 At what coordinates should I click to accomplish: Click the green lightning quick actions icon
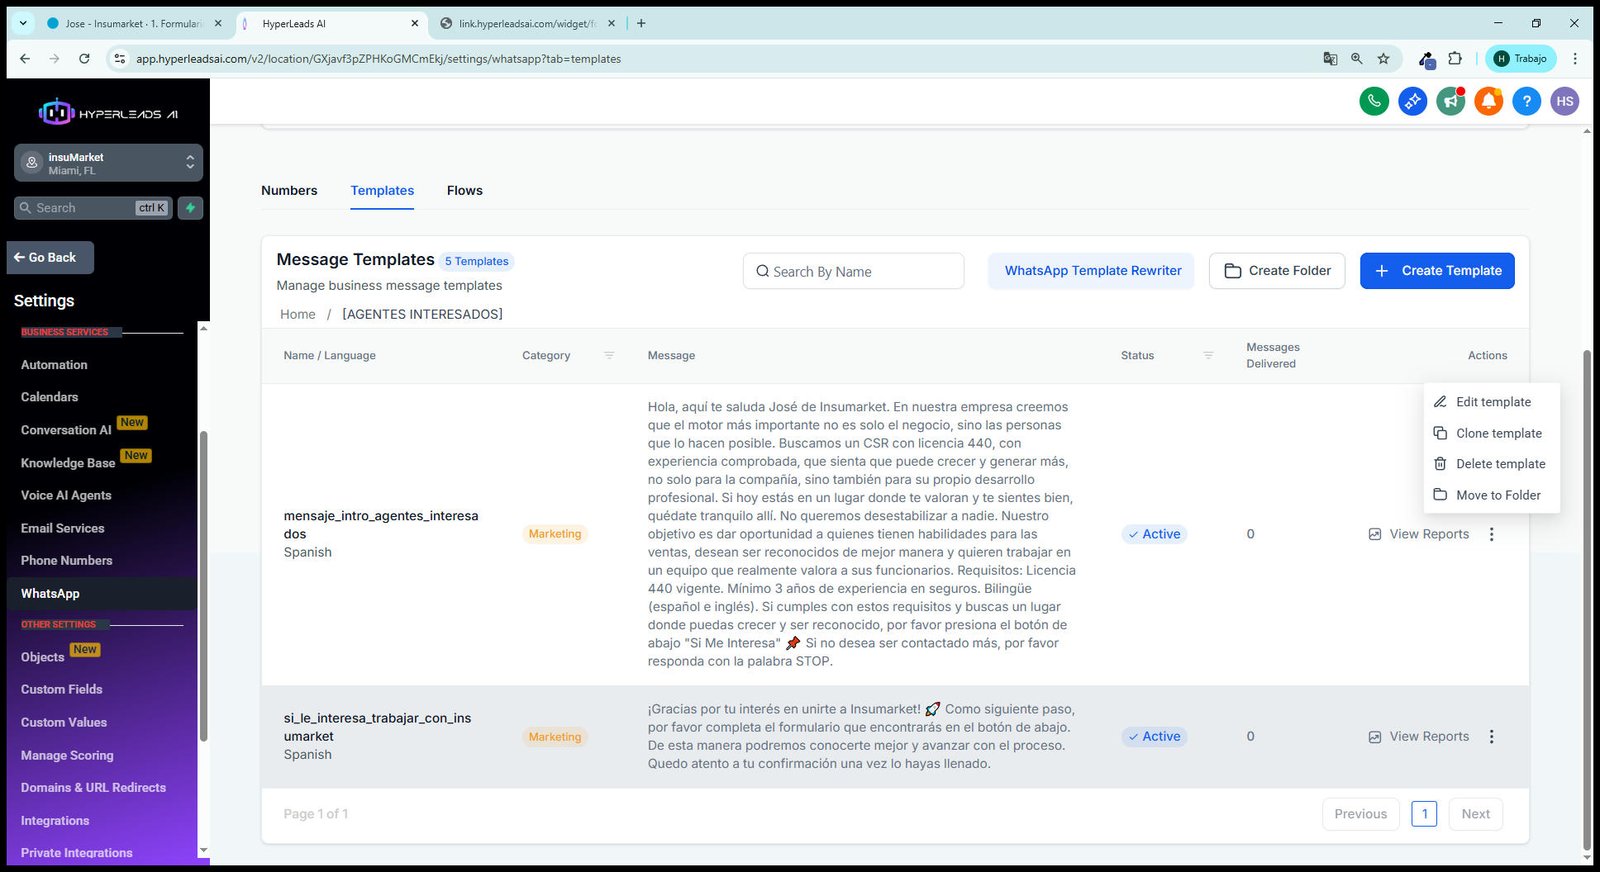190,208
